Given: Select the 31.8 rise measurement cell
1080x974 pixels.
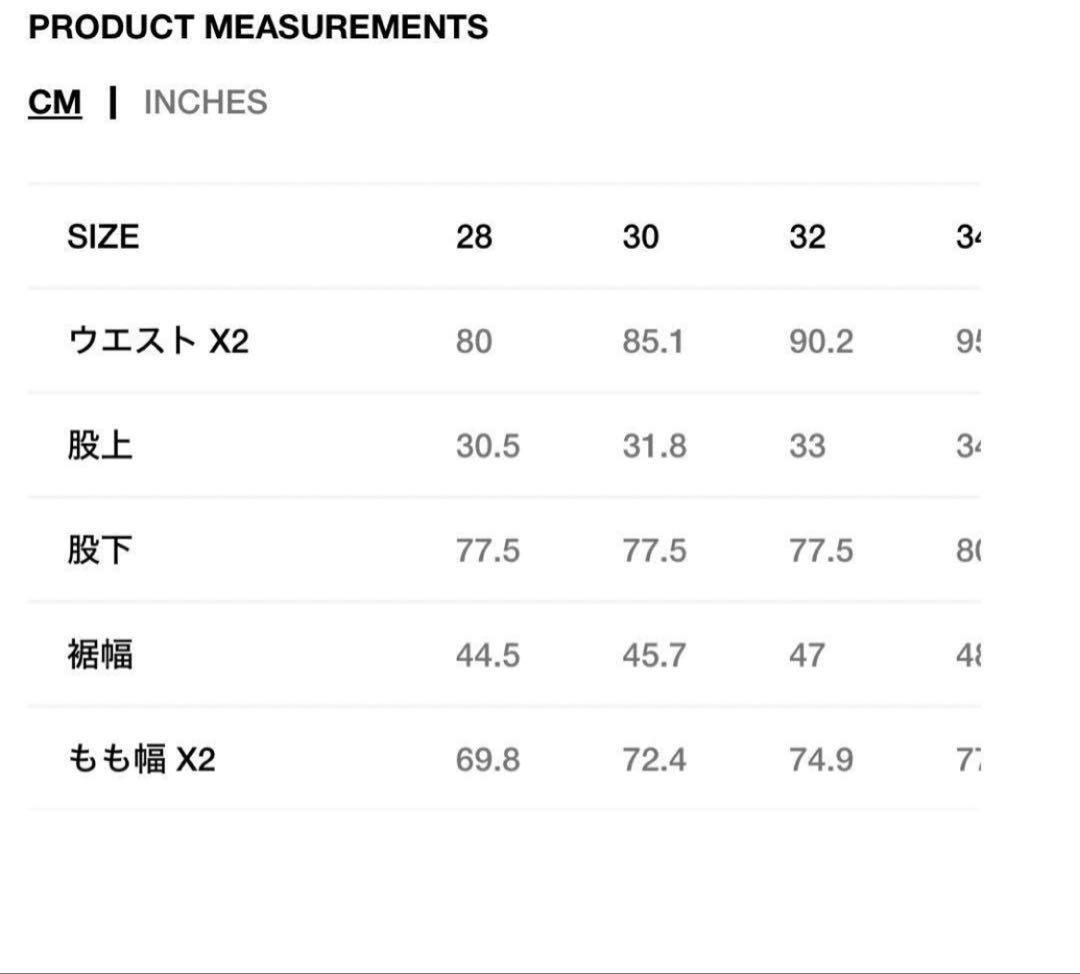Looking at the screenshot, I should [653, 445].
